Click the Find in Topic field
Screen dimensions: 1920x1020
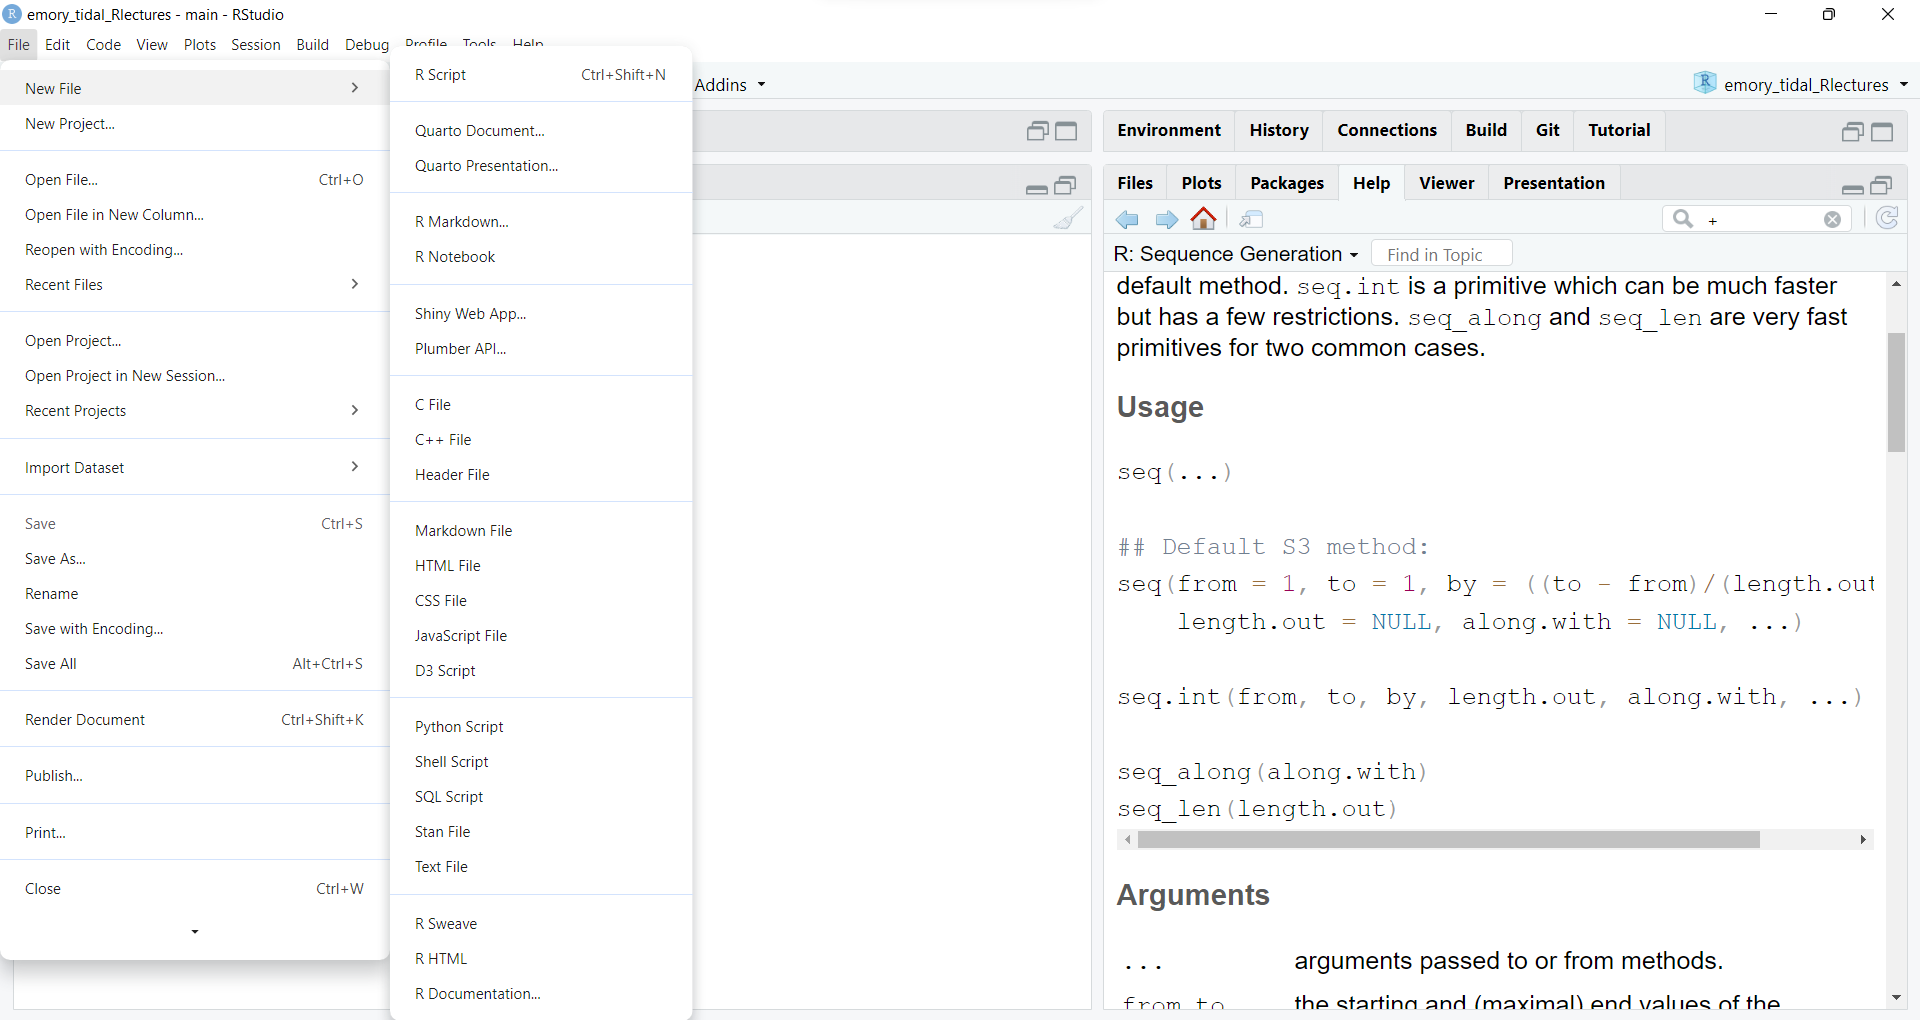point(1441,255)
